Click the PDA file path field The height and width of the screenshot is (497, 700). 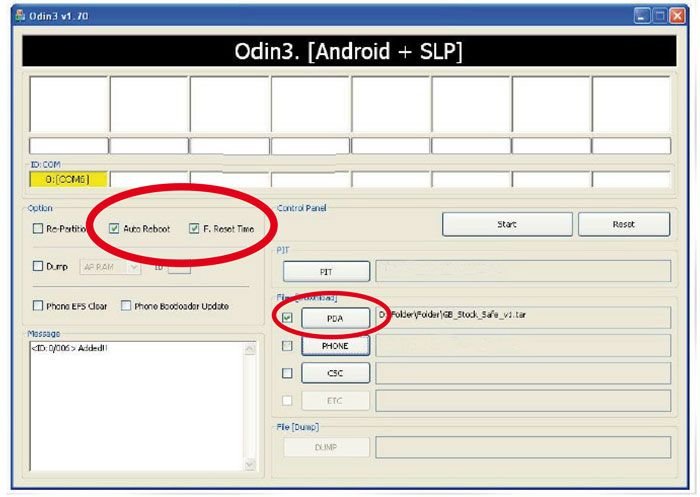tap(523, 317)
